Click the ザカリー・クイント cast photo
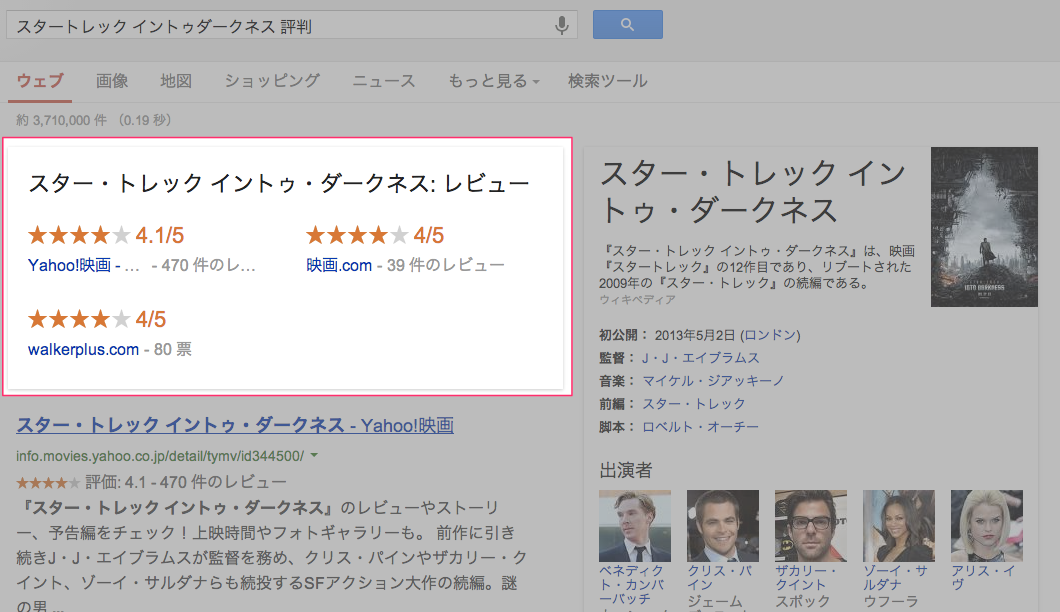The height and width of the screenshot is (612, 1060). point(811,525)
